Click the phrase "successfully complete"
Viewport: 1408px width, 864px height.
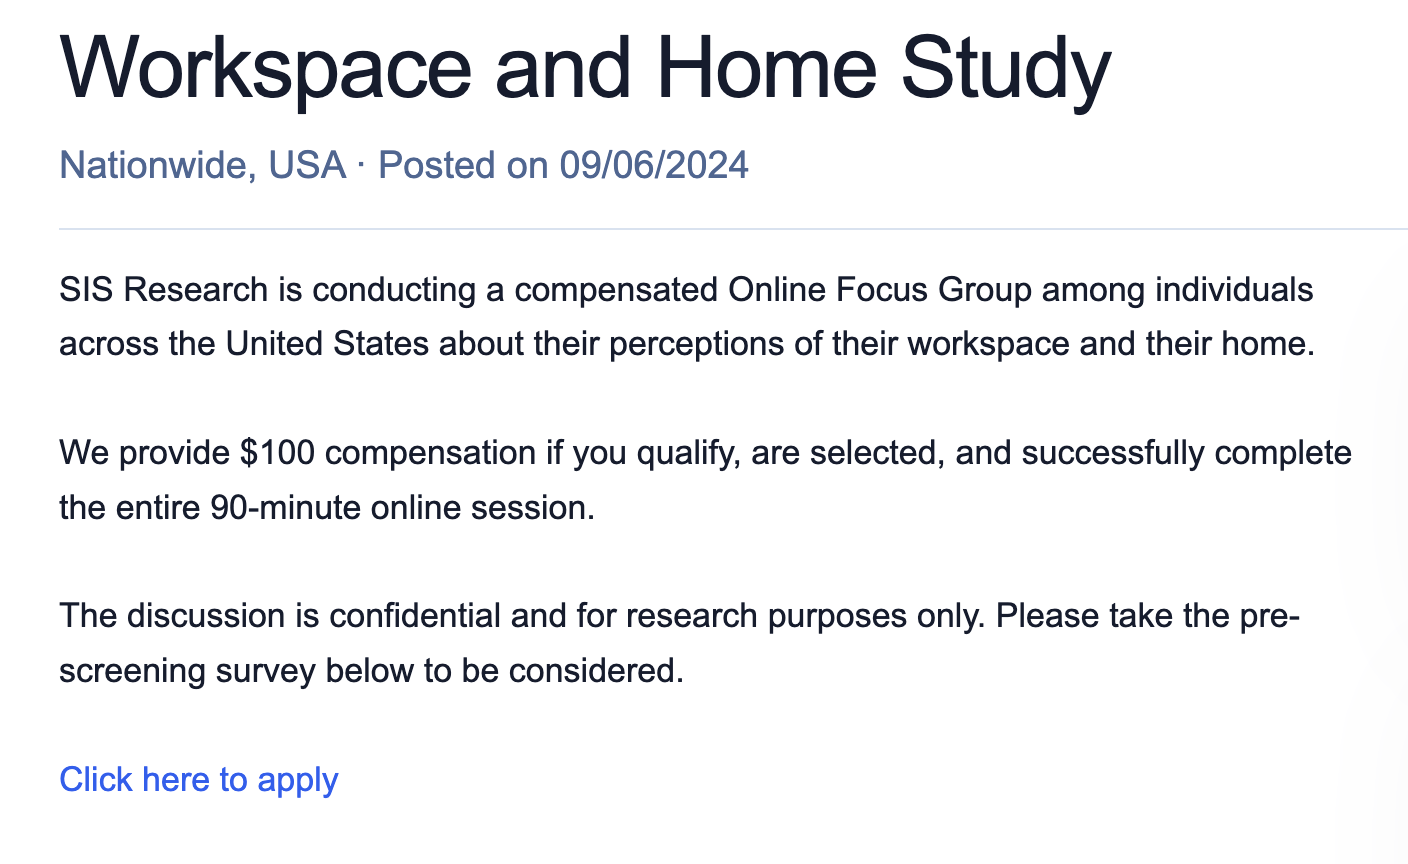pyautogui.click(x=1186, y=453)
